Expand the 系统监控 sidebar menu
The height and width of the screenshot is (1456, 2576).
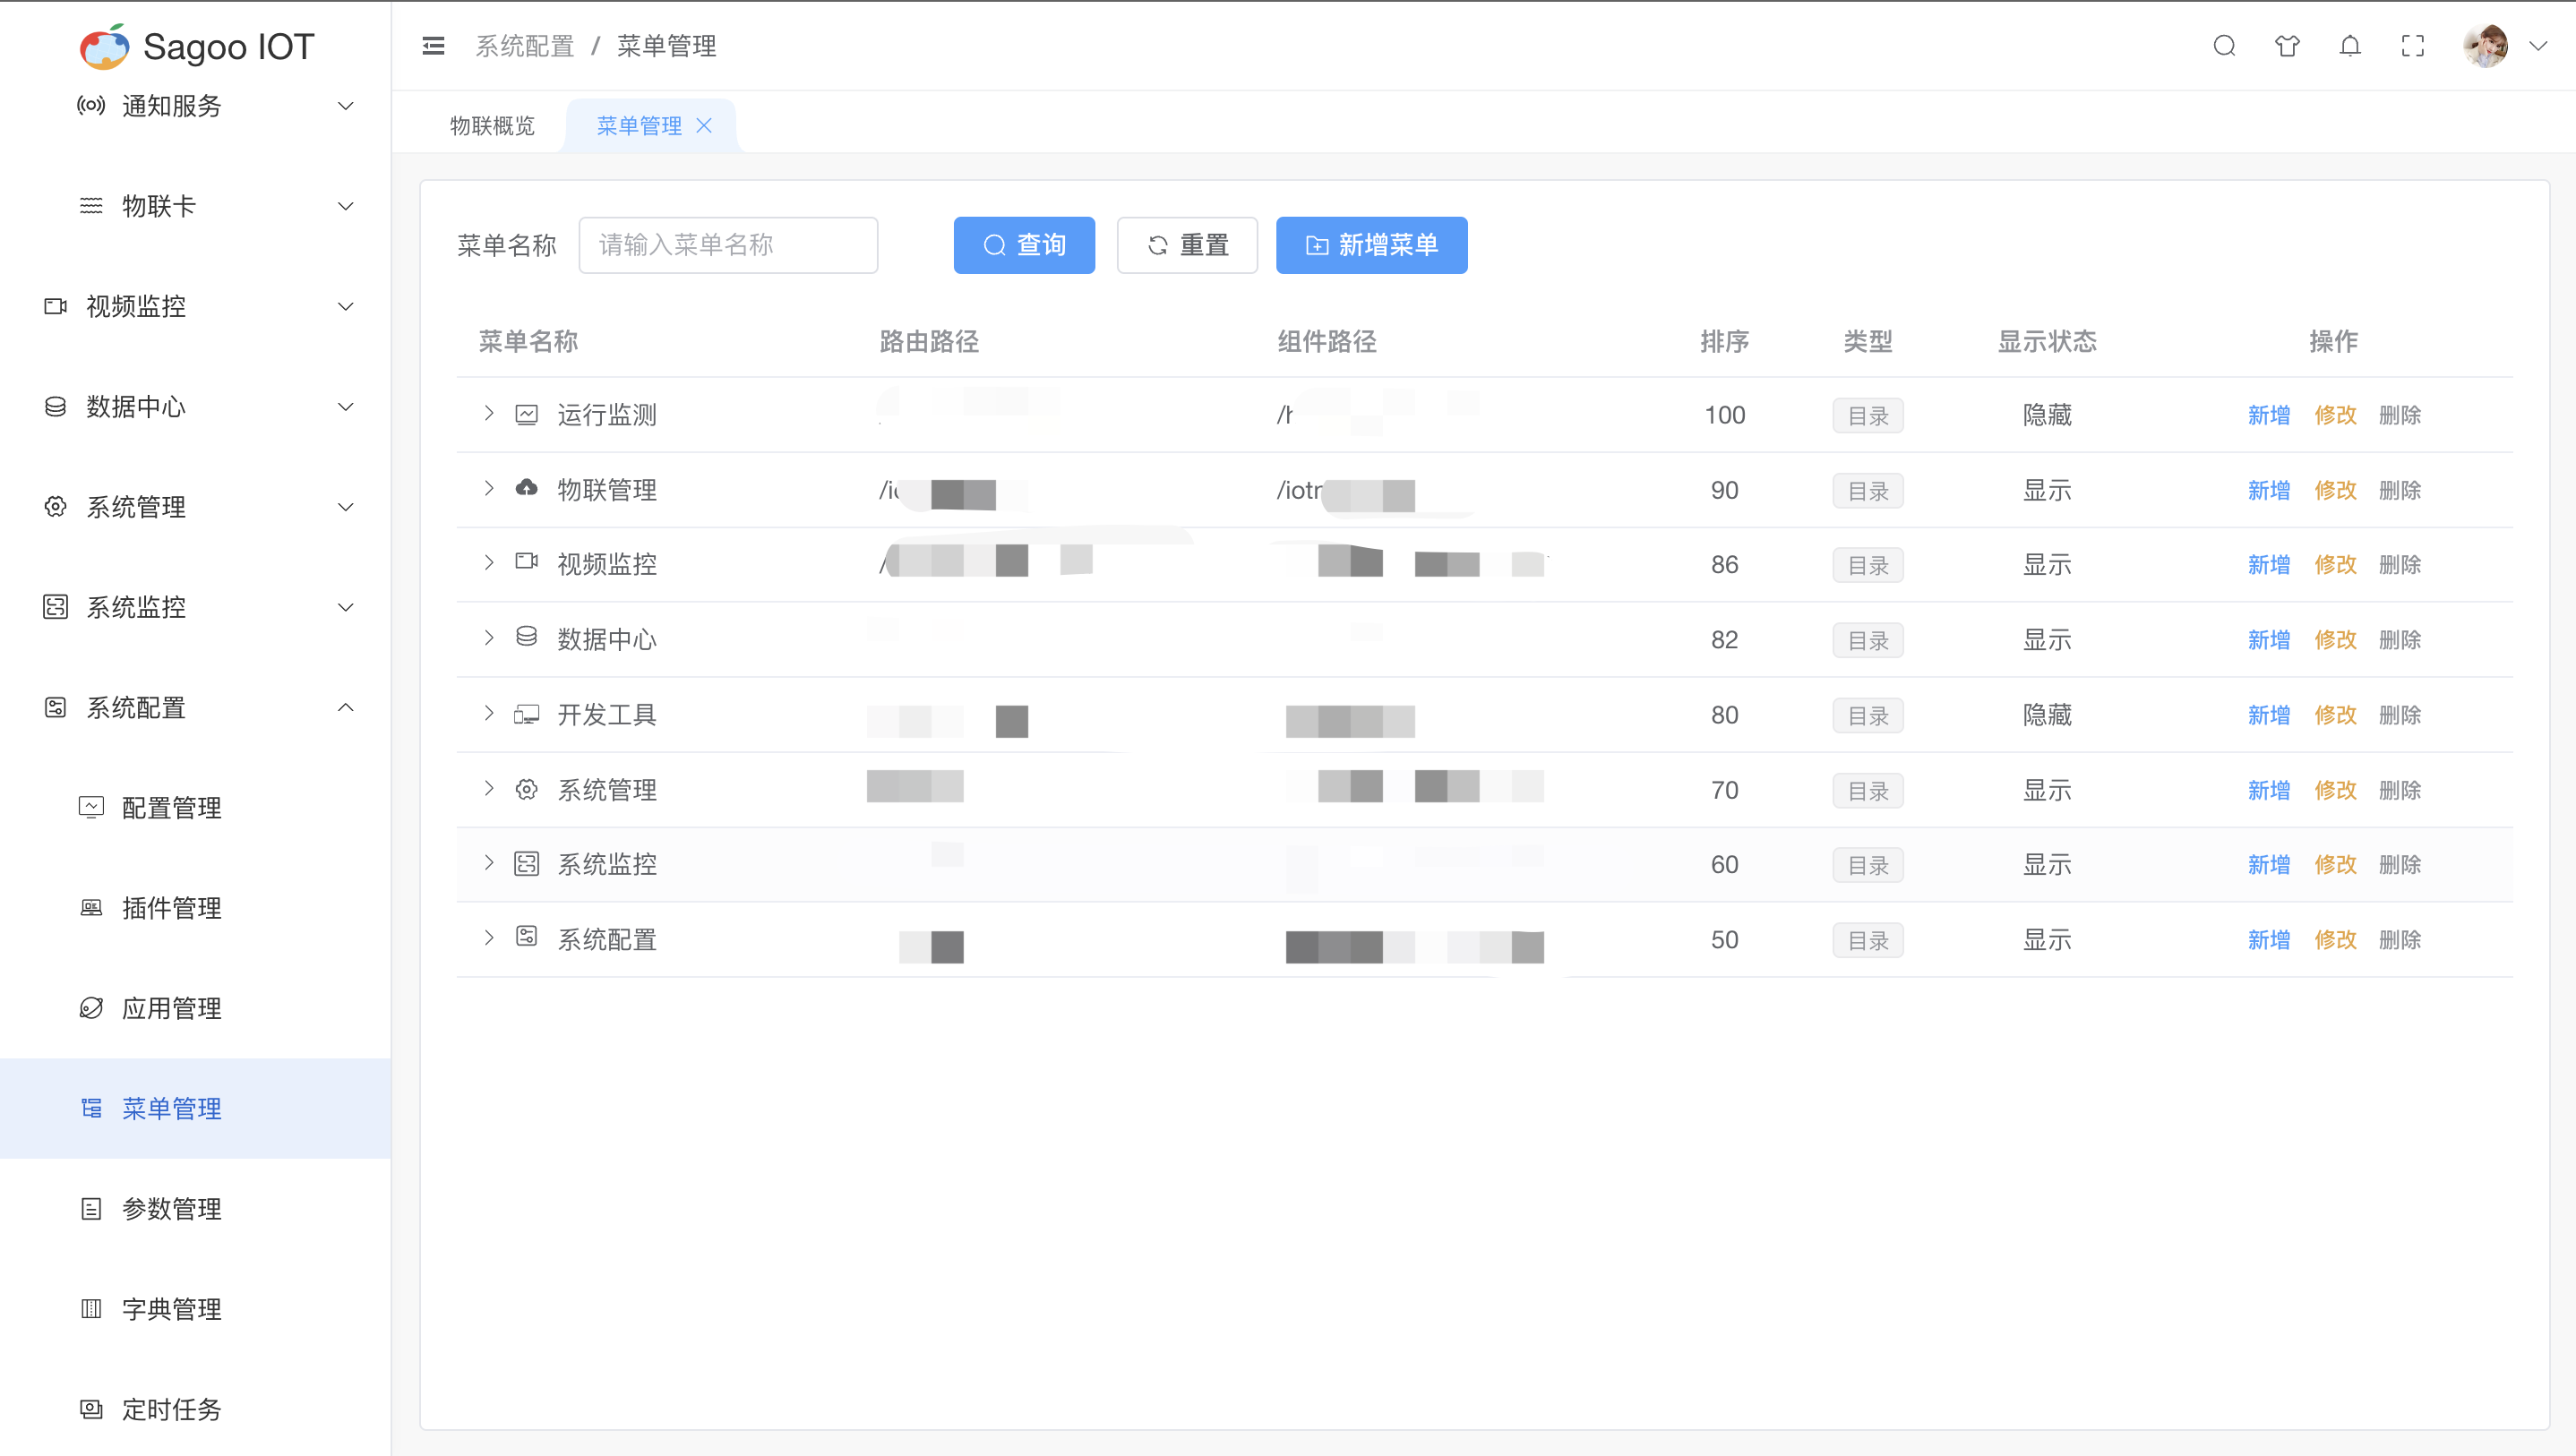click(196, 607)
